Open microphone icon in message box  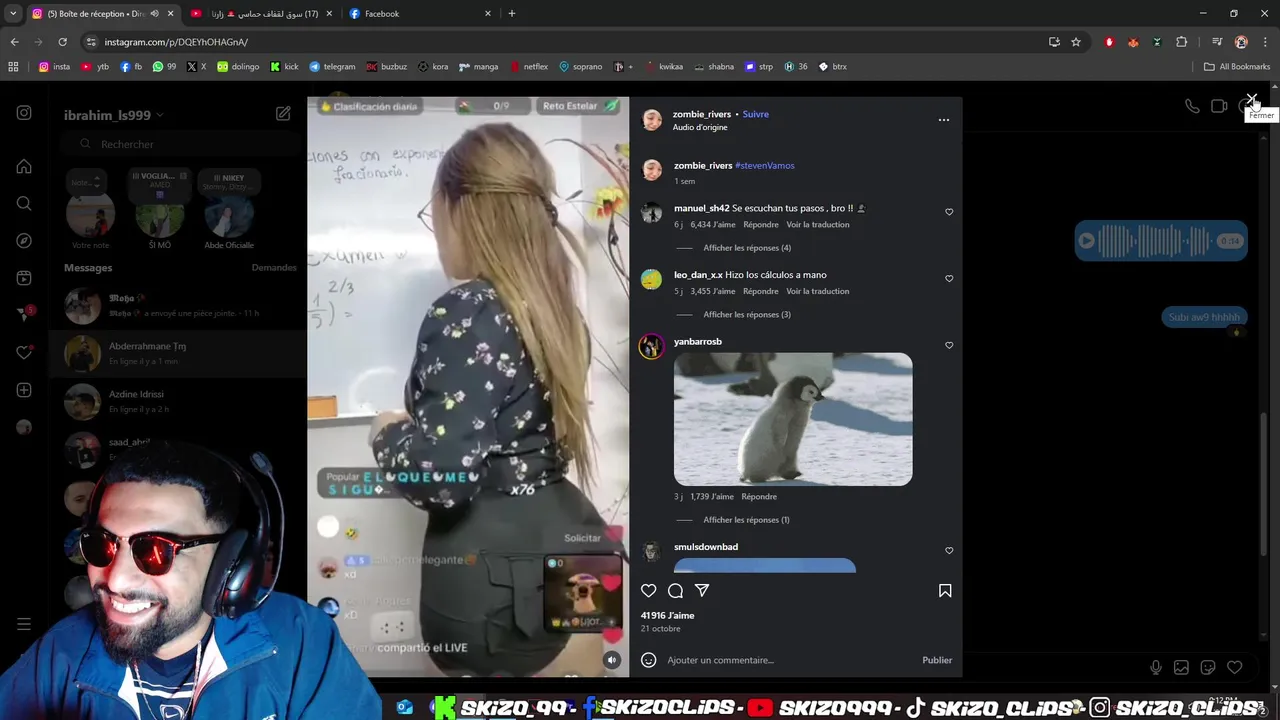click(x=1156, y=667)
